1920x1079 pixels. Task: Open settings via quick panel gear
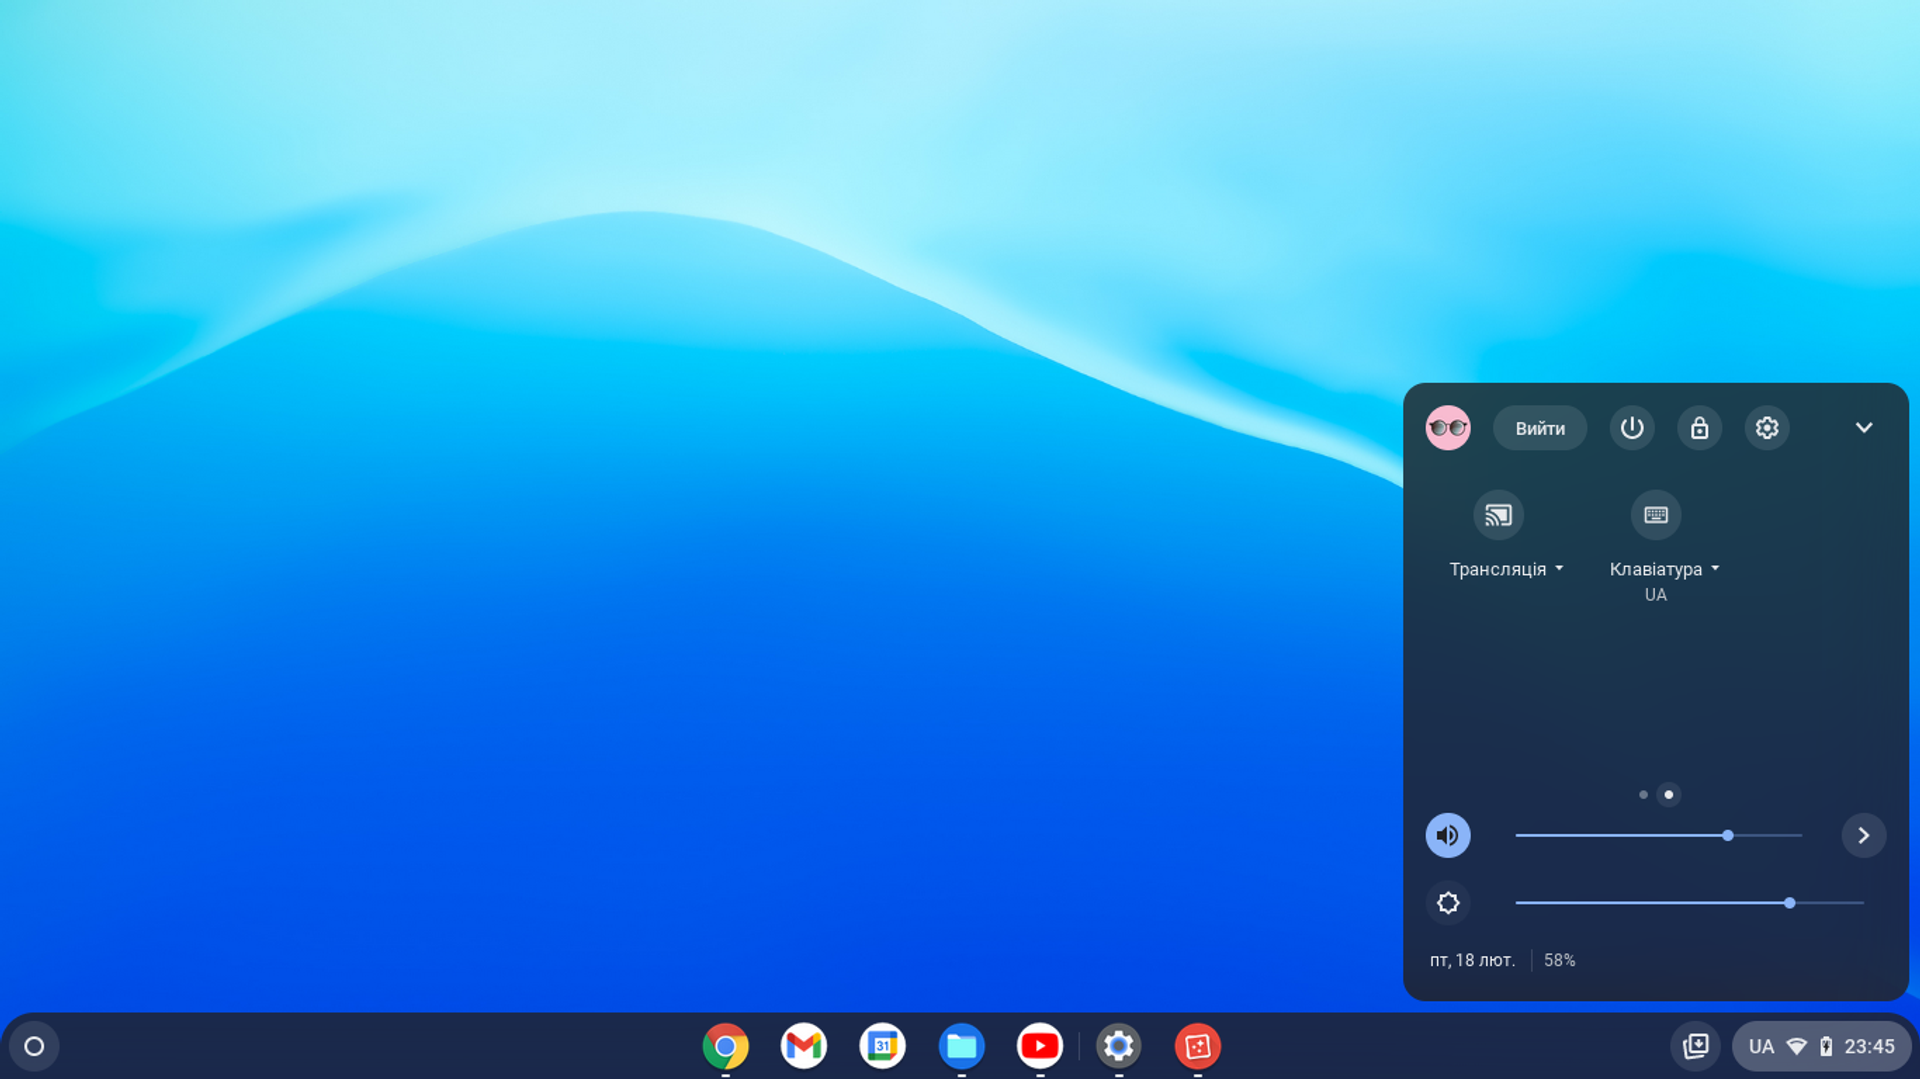(x=1767, y=428)
